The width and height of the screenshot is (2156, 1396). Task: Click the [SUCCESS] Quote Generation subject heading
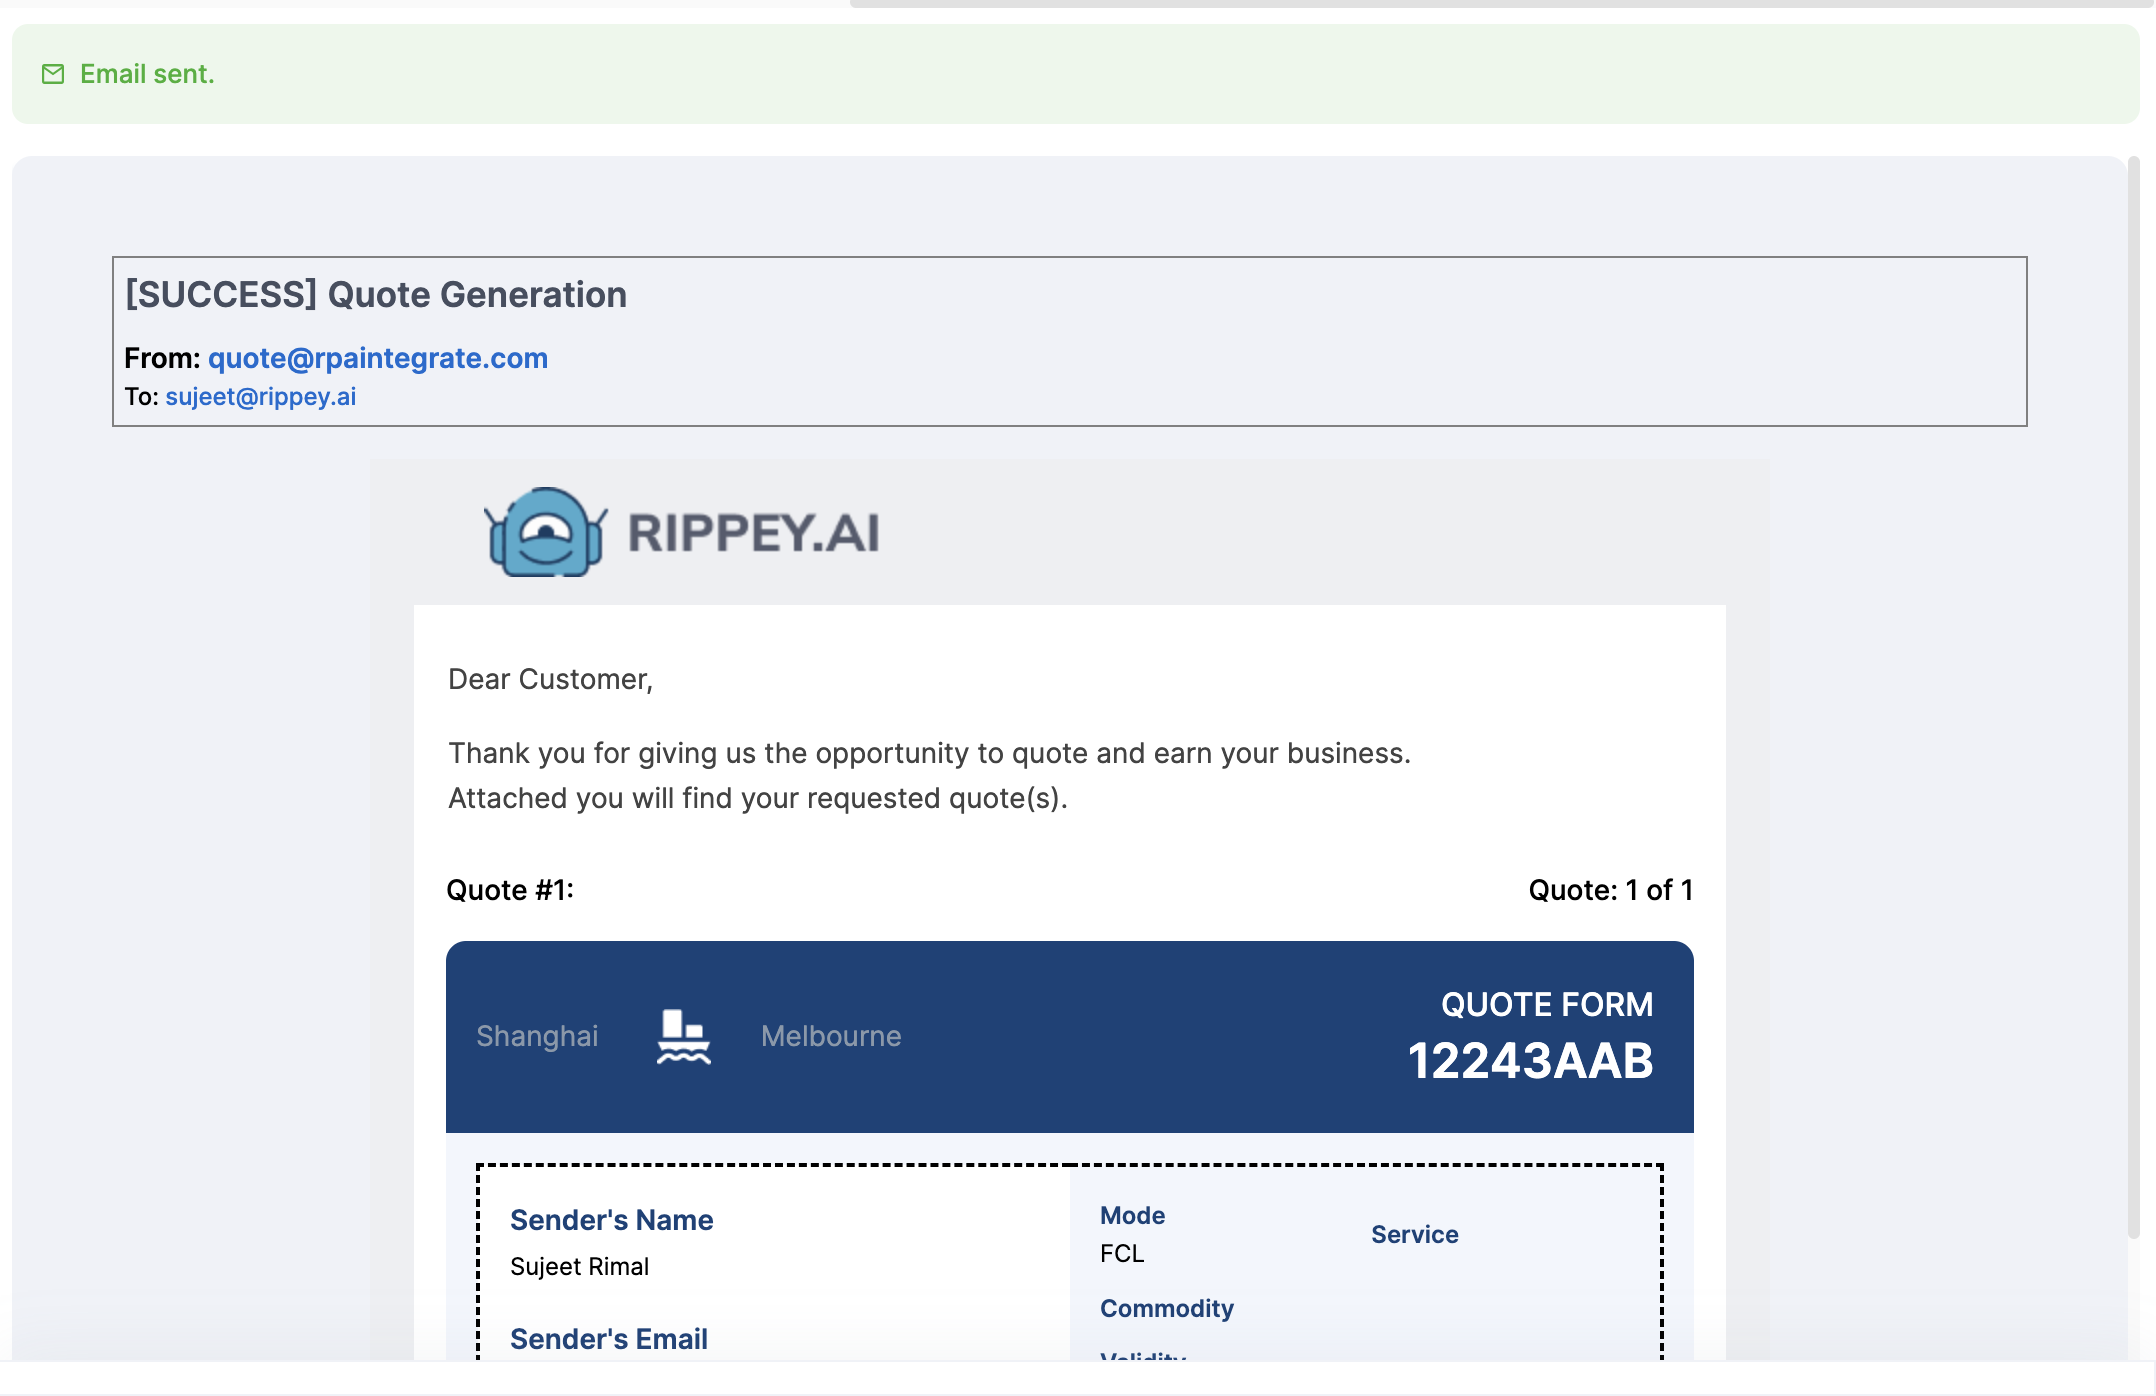pyautogui.click(x=375, y=295)
